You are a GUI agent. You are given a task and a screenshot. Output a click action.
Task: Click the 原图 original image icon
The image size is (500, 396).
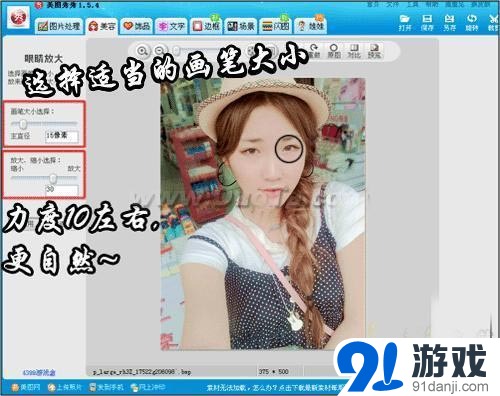pos(334,51)
